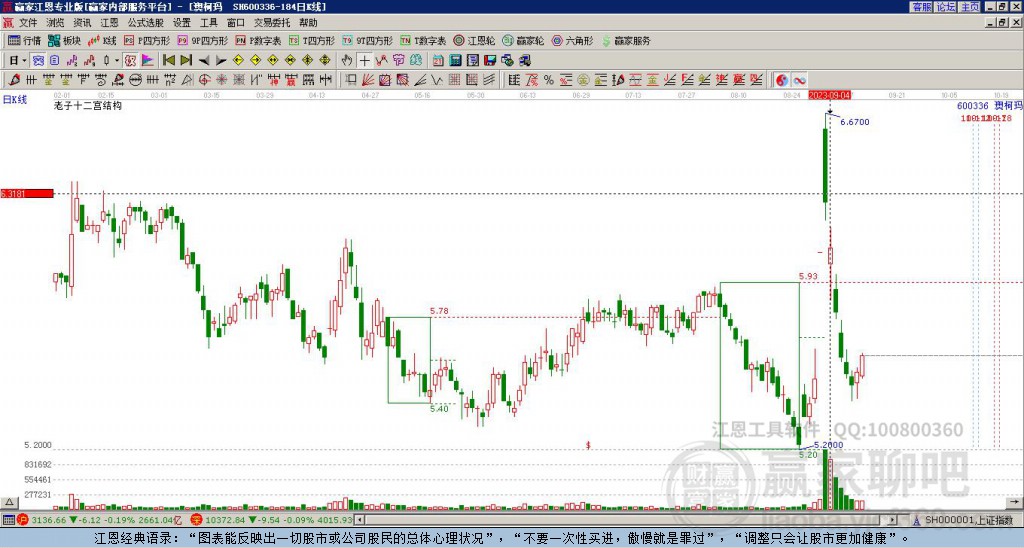The image size is (1024, 548).
Task: Click the red flag chart icon
Action: click(x=148, y=60)
